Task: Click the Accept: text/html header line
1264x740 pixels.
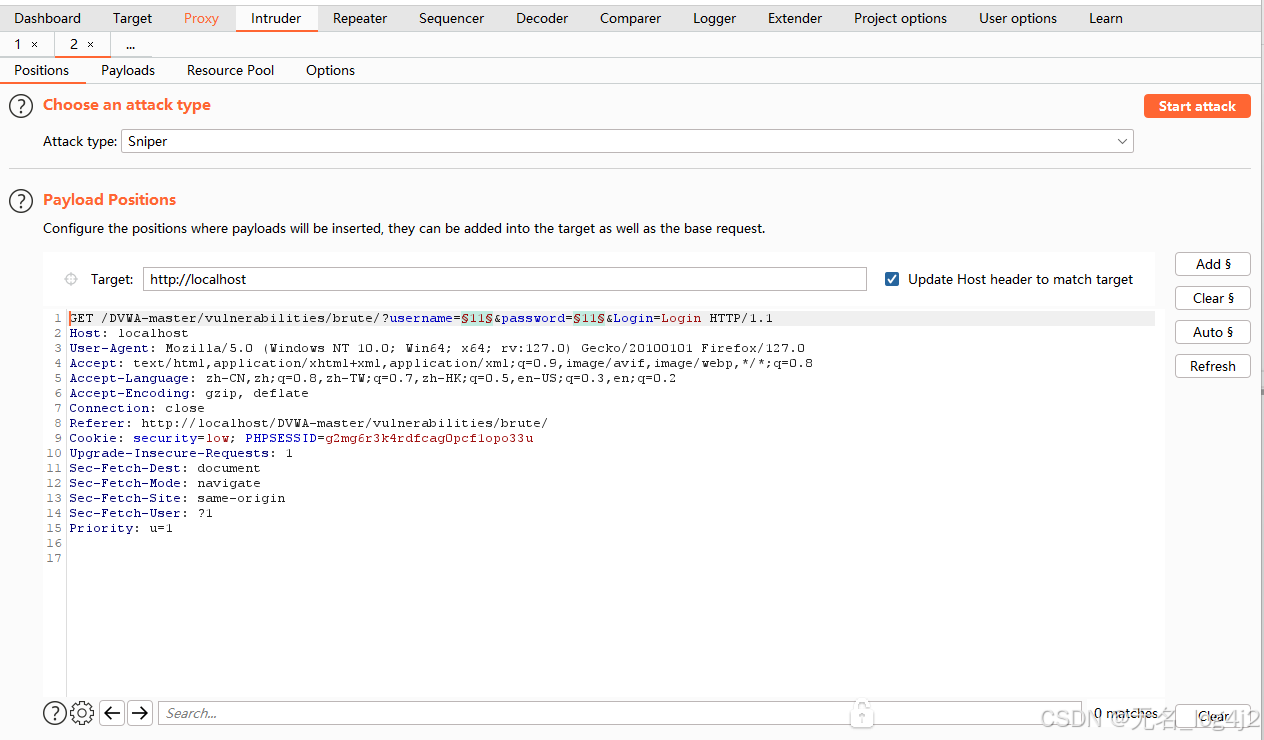Action: pyautogui.click(x=441, y=363)
